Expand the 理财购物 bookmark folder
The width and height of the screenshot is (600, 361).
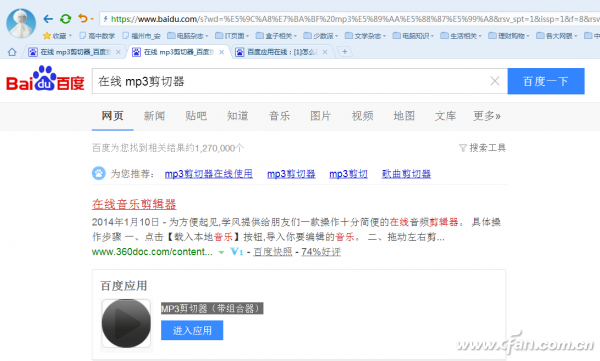click(x=509, y=36)
